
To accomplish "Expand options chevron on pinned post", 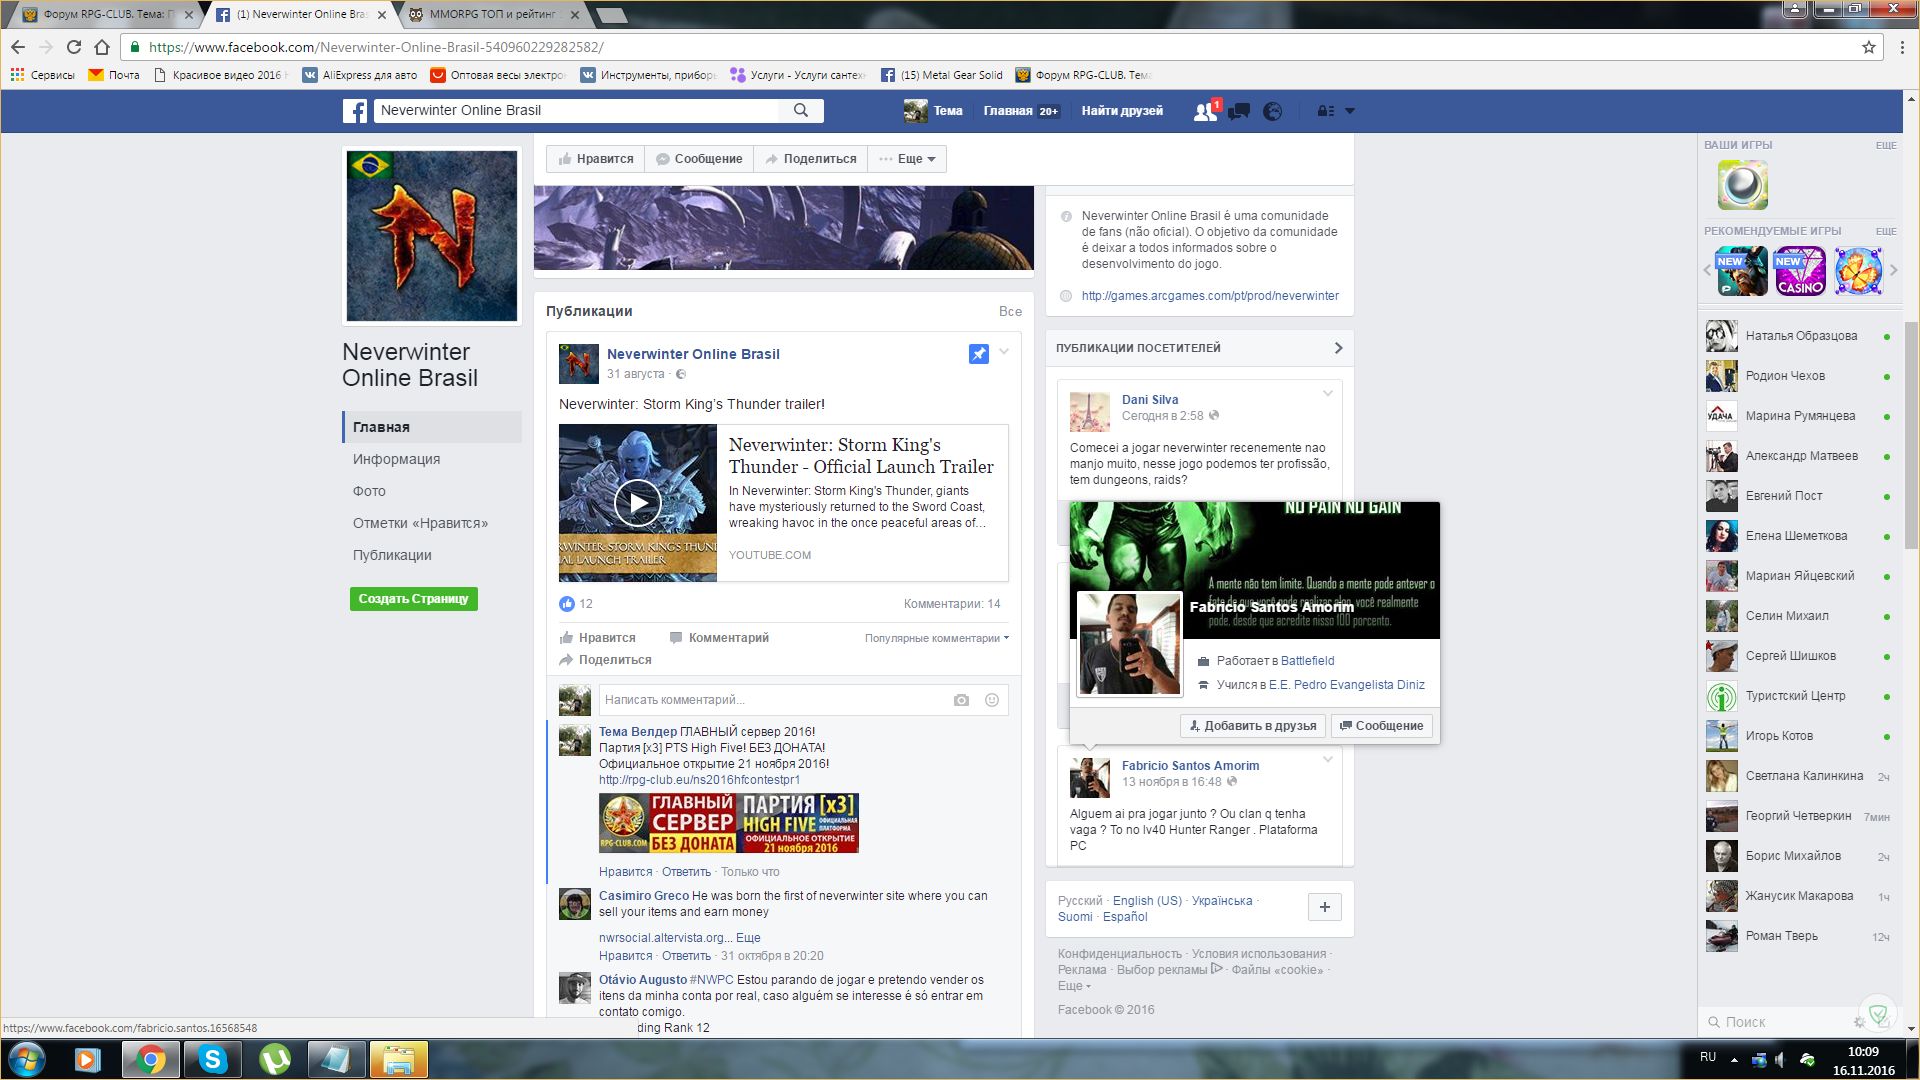I will tap(1004, 352).
